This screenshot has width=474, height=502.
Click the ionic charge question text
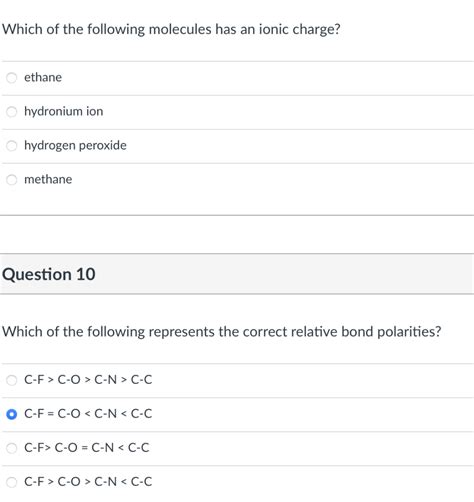click(171, 29)
